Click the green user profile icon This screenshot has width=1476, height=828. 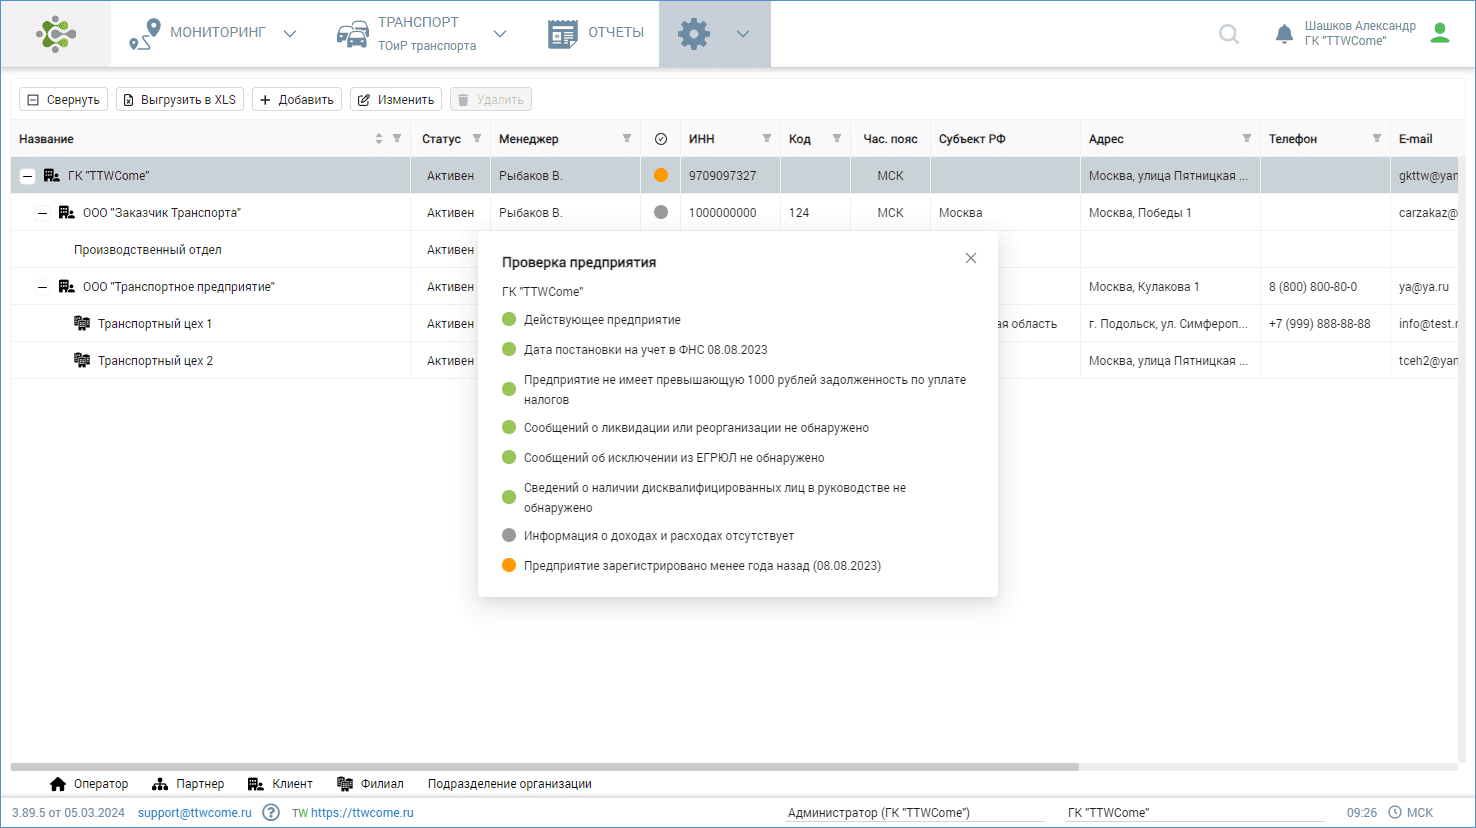pyautogui.click(x=1440, y=33)
